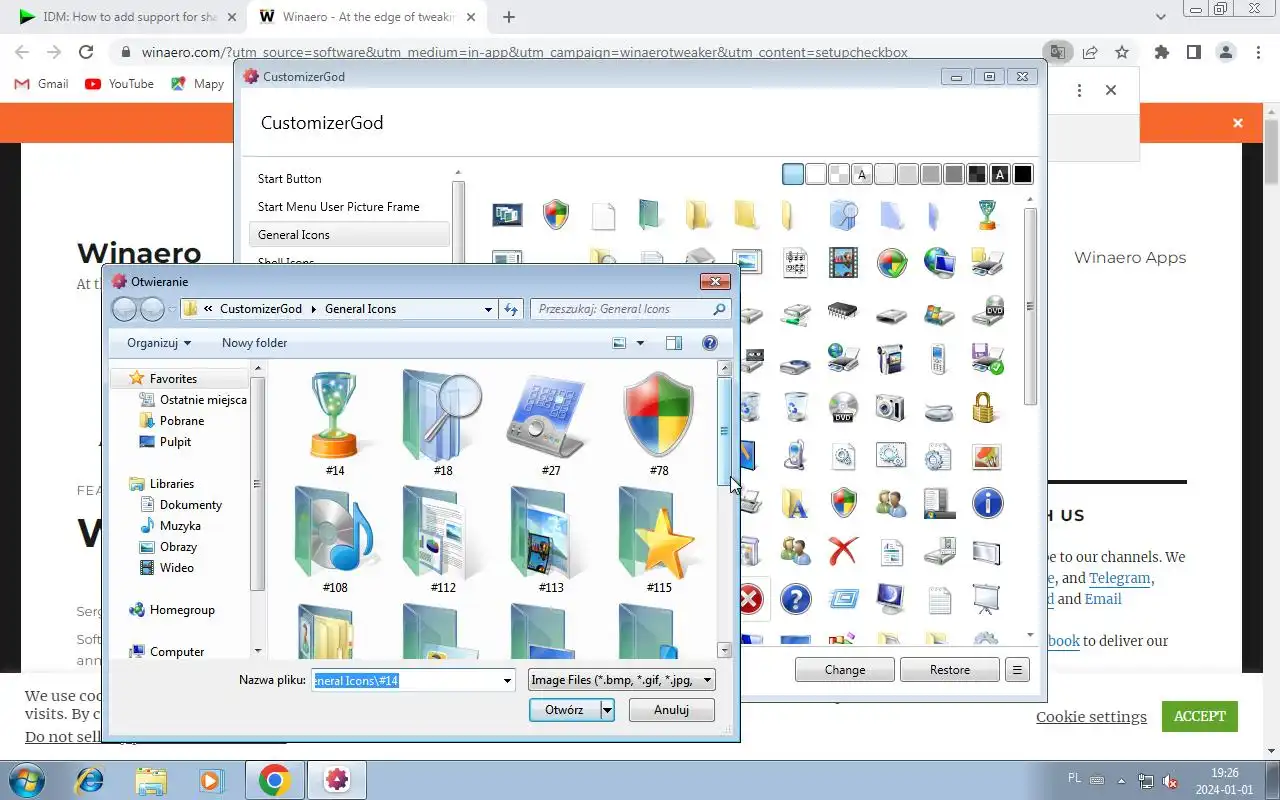Click the refresh button beside the address path
This screenshot has width=1280, height=800.
coord(511,309)
